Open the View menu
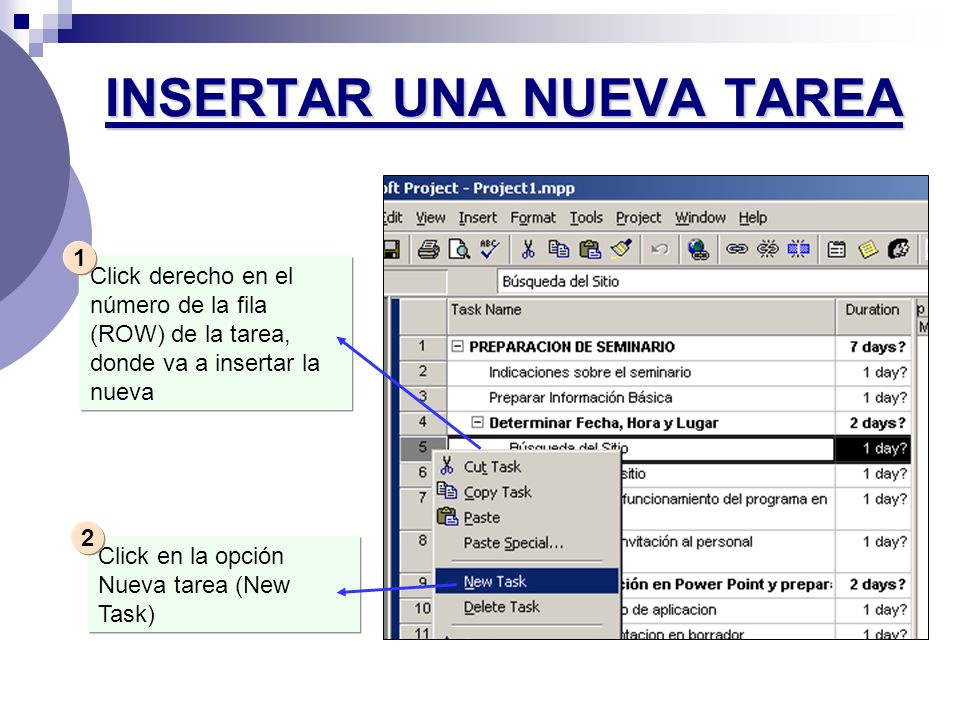The height and width of the screenshot is (720, 960). tap(430, 218)
